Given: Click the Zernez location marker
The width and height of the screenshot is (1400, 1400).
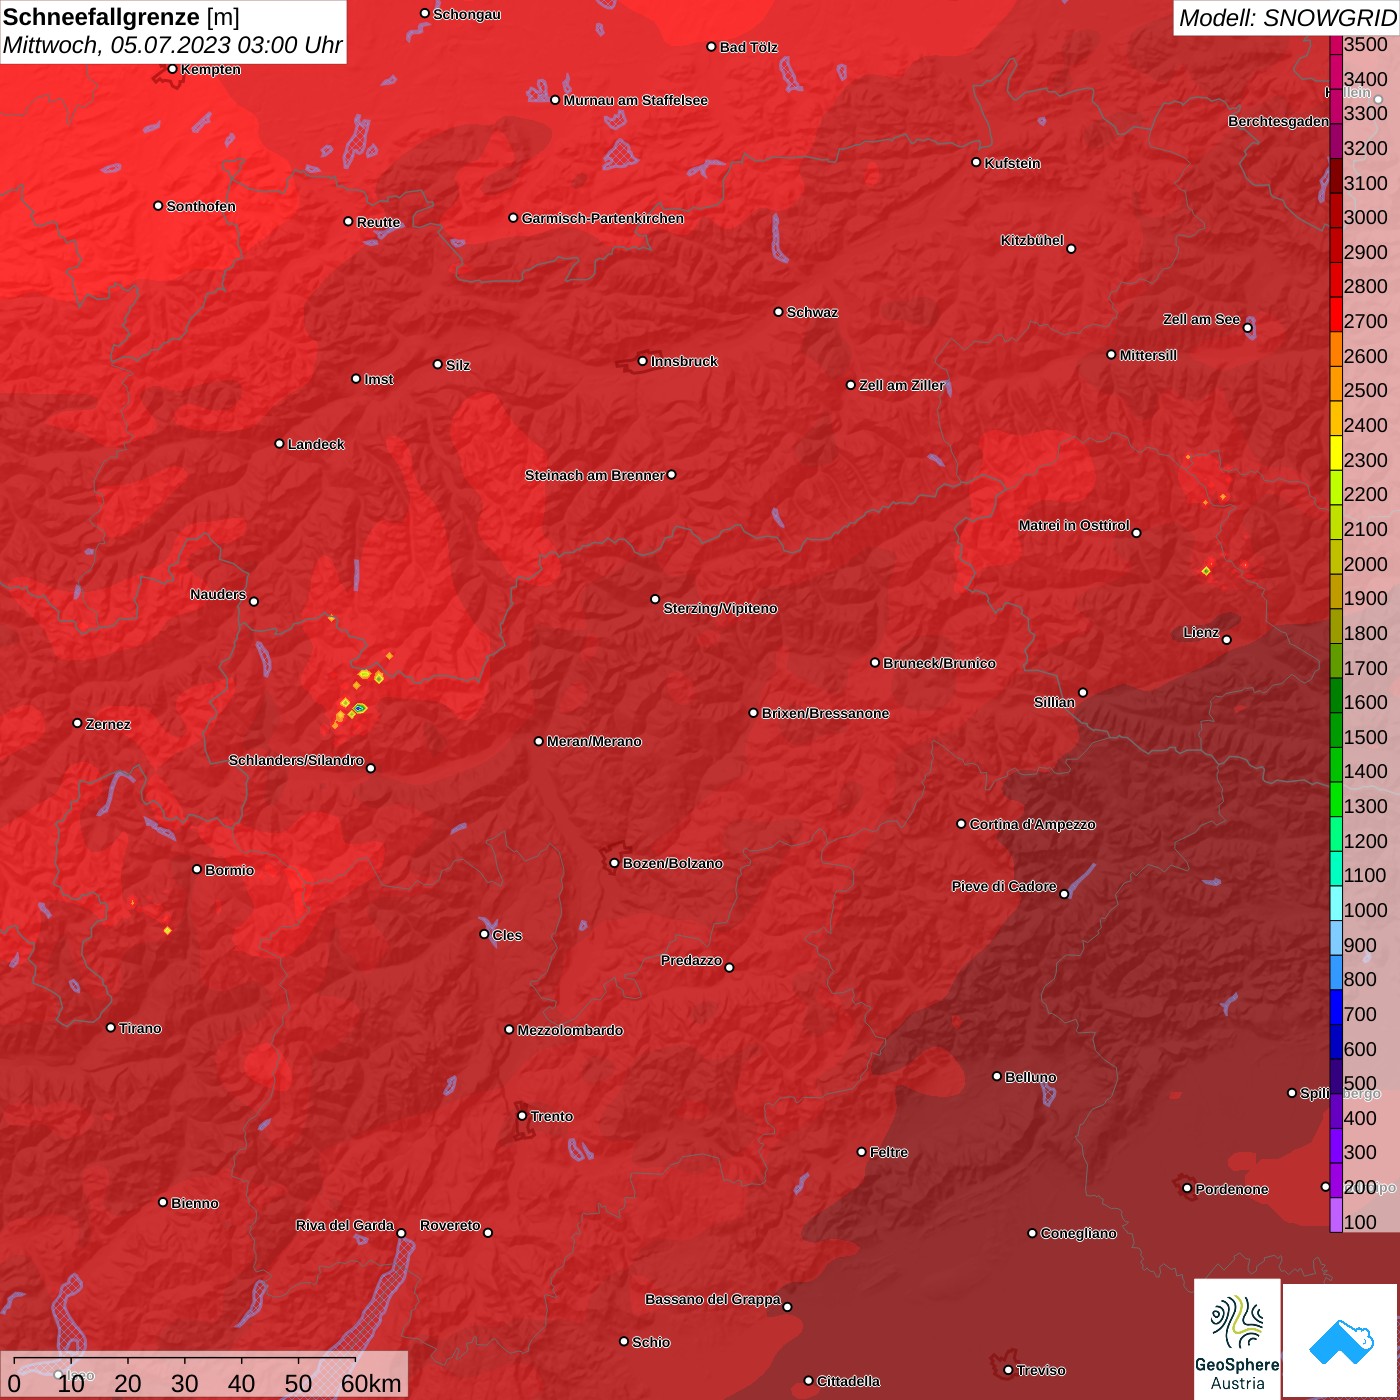Looking at the screenshot, I should coord(77,723).
